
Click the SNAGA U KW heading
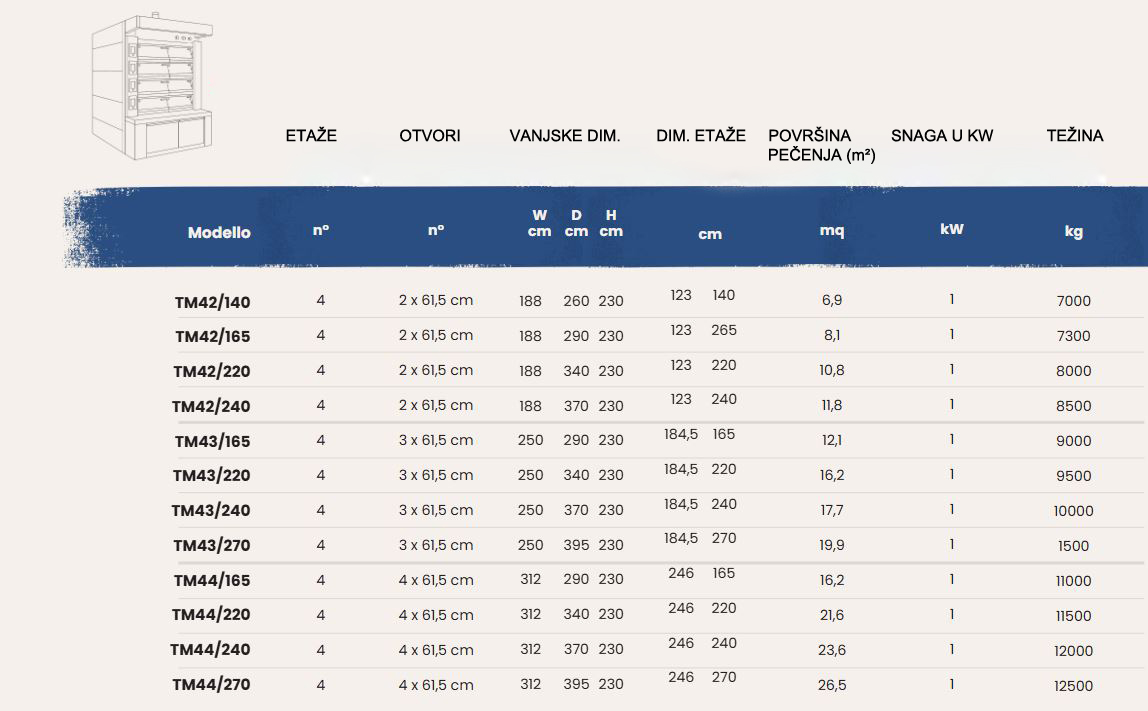(942, 136)
